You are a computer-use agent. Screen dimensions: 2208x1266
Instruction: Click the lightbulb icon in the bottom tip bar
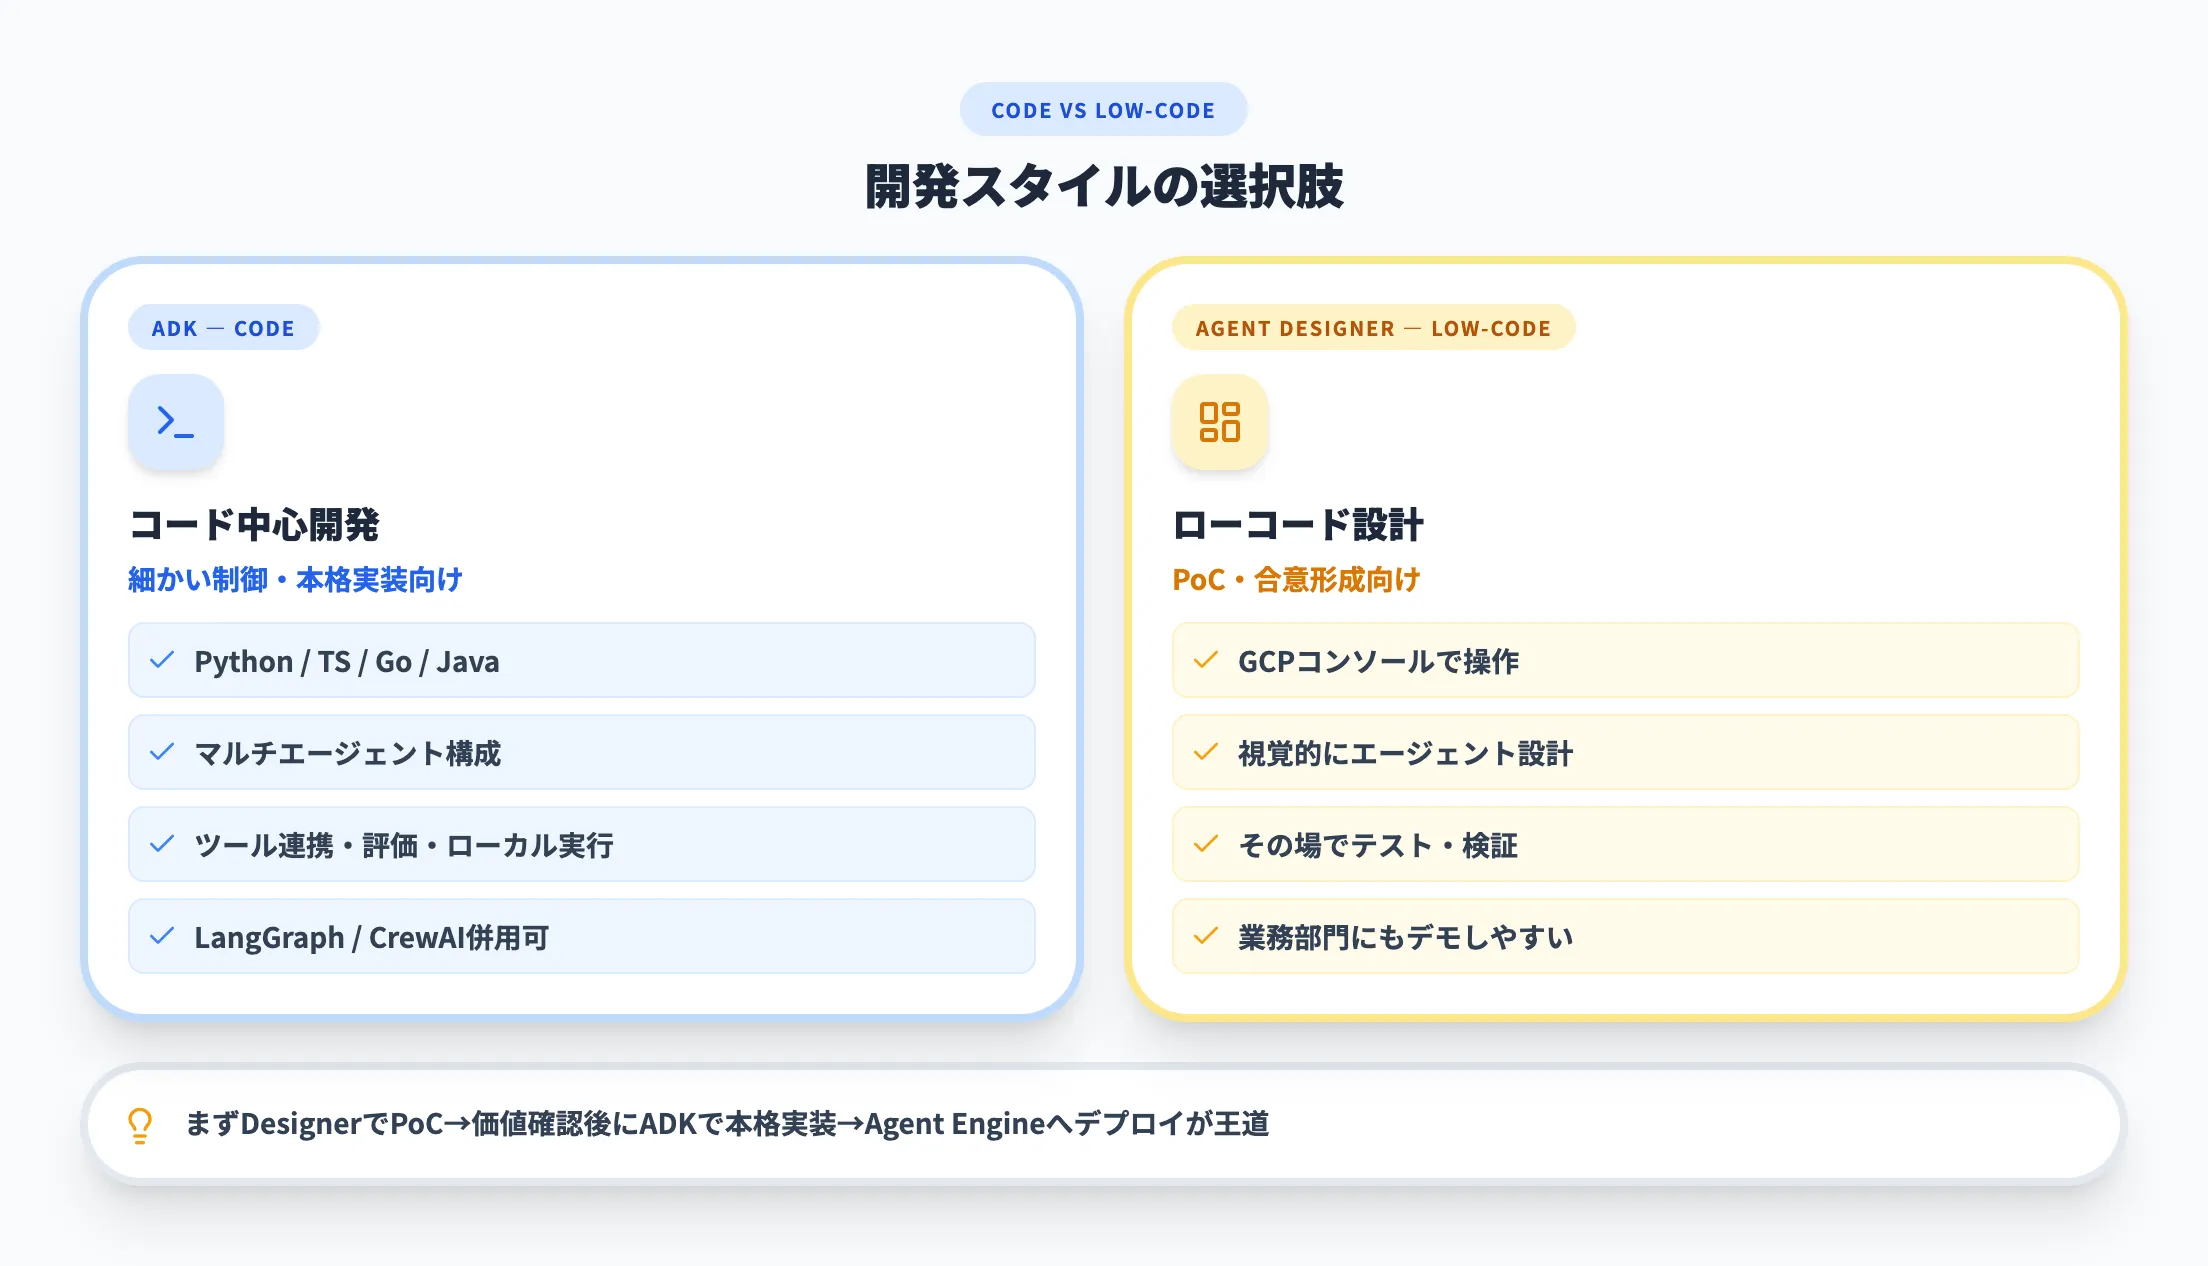[140, 1123]
